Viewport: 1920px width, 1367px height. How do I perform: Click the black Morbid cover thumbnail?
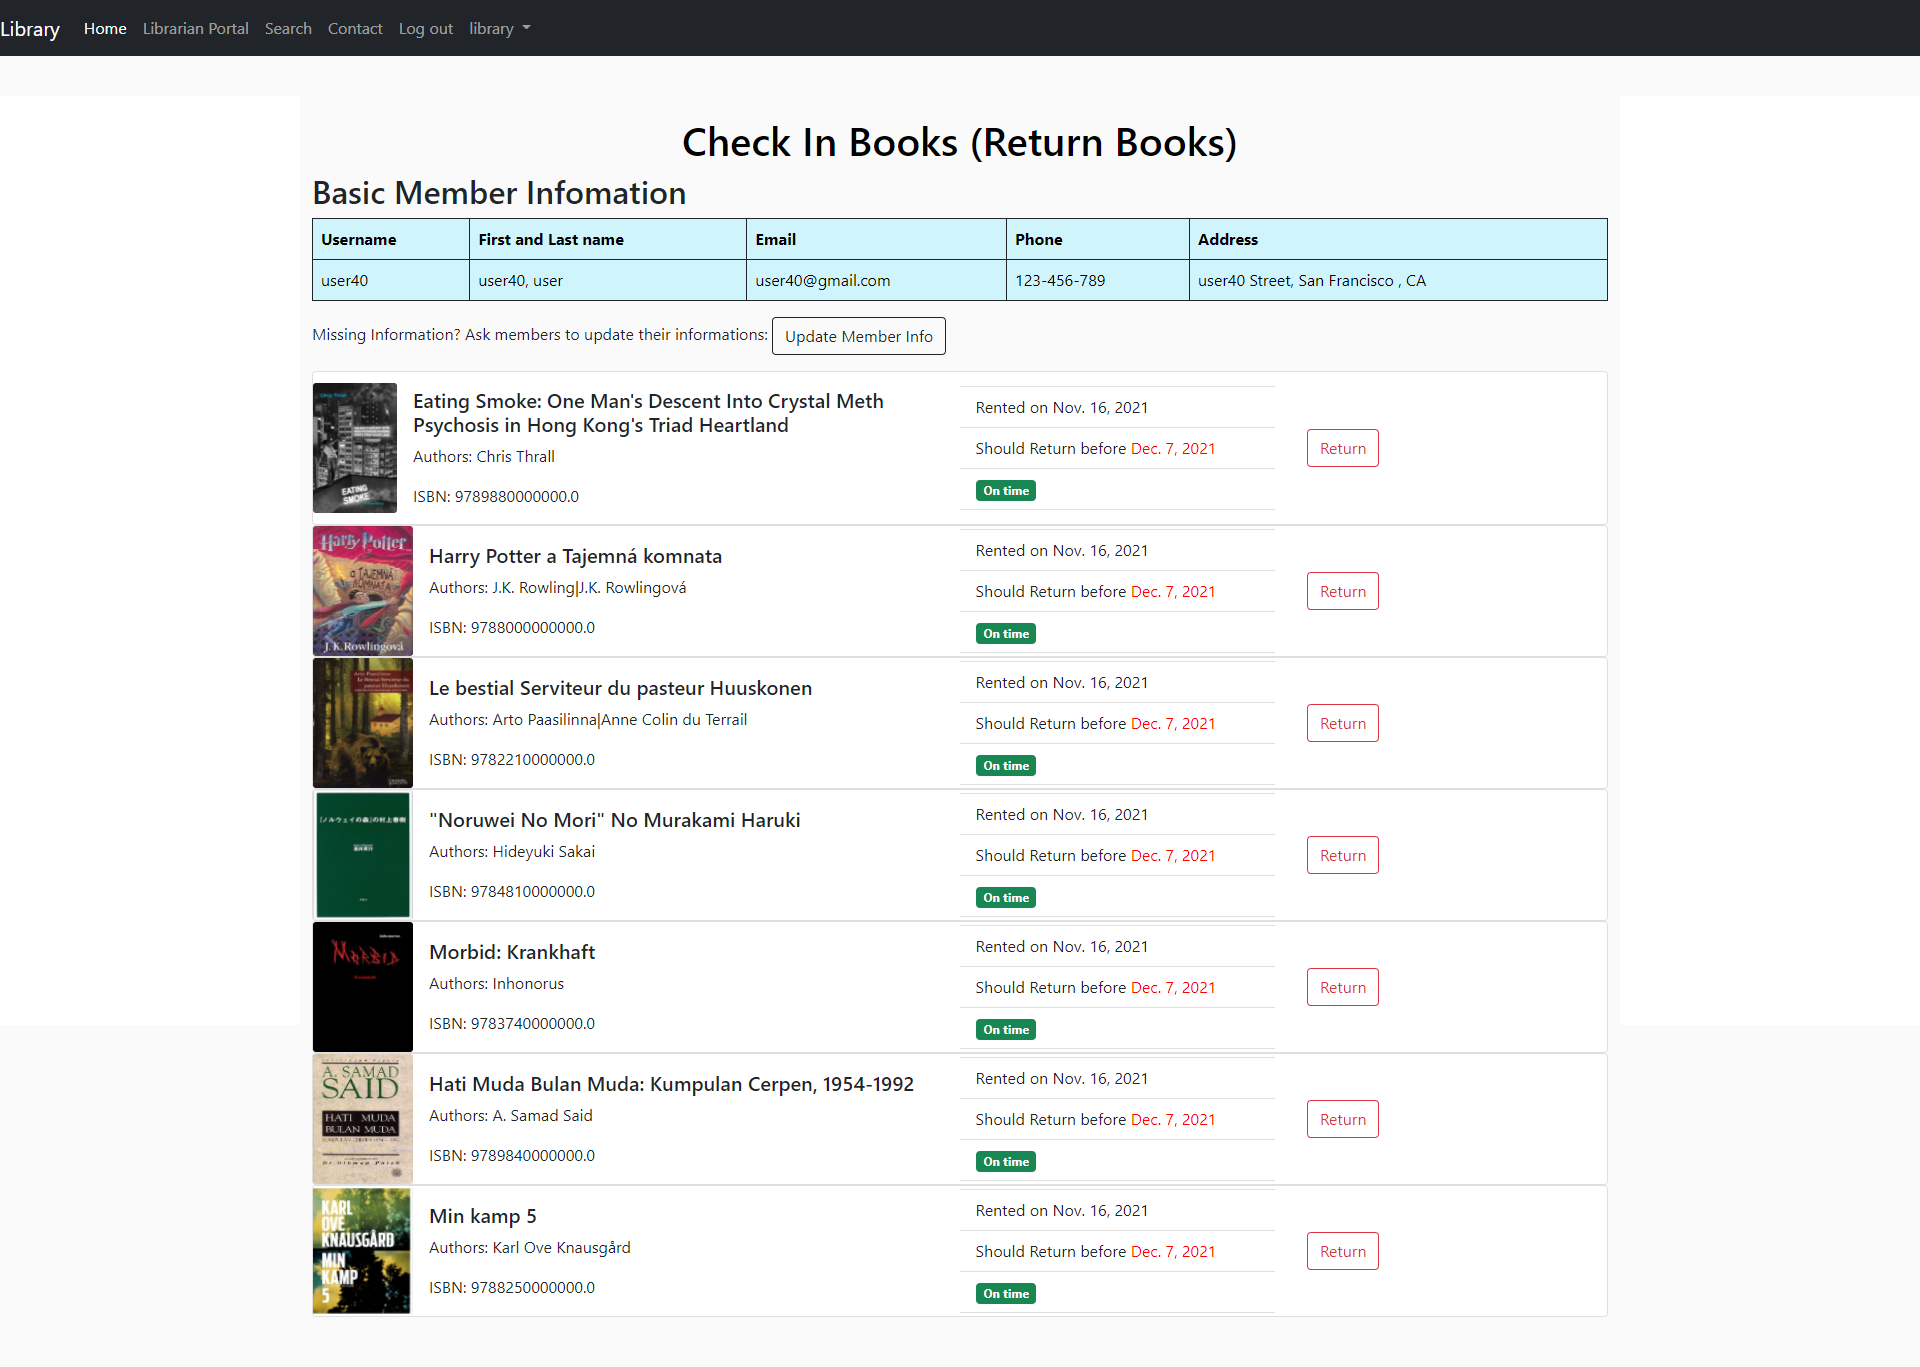click(362, 987)
